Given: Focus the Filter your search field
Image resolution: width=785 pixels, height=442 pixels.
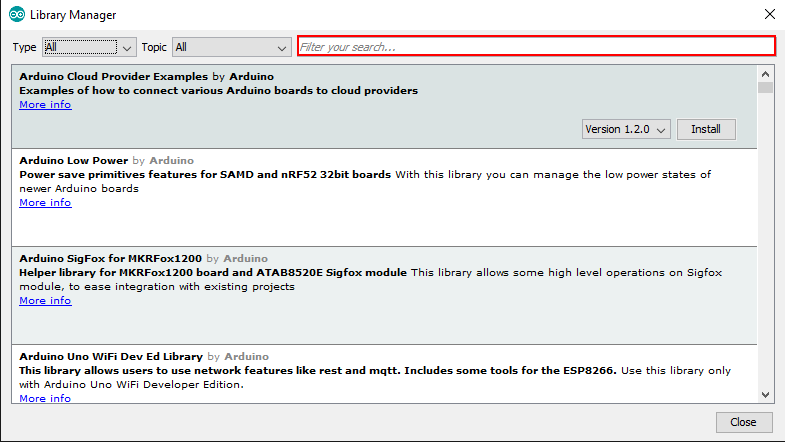Looking at the screenshot, I should (536, 47).
